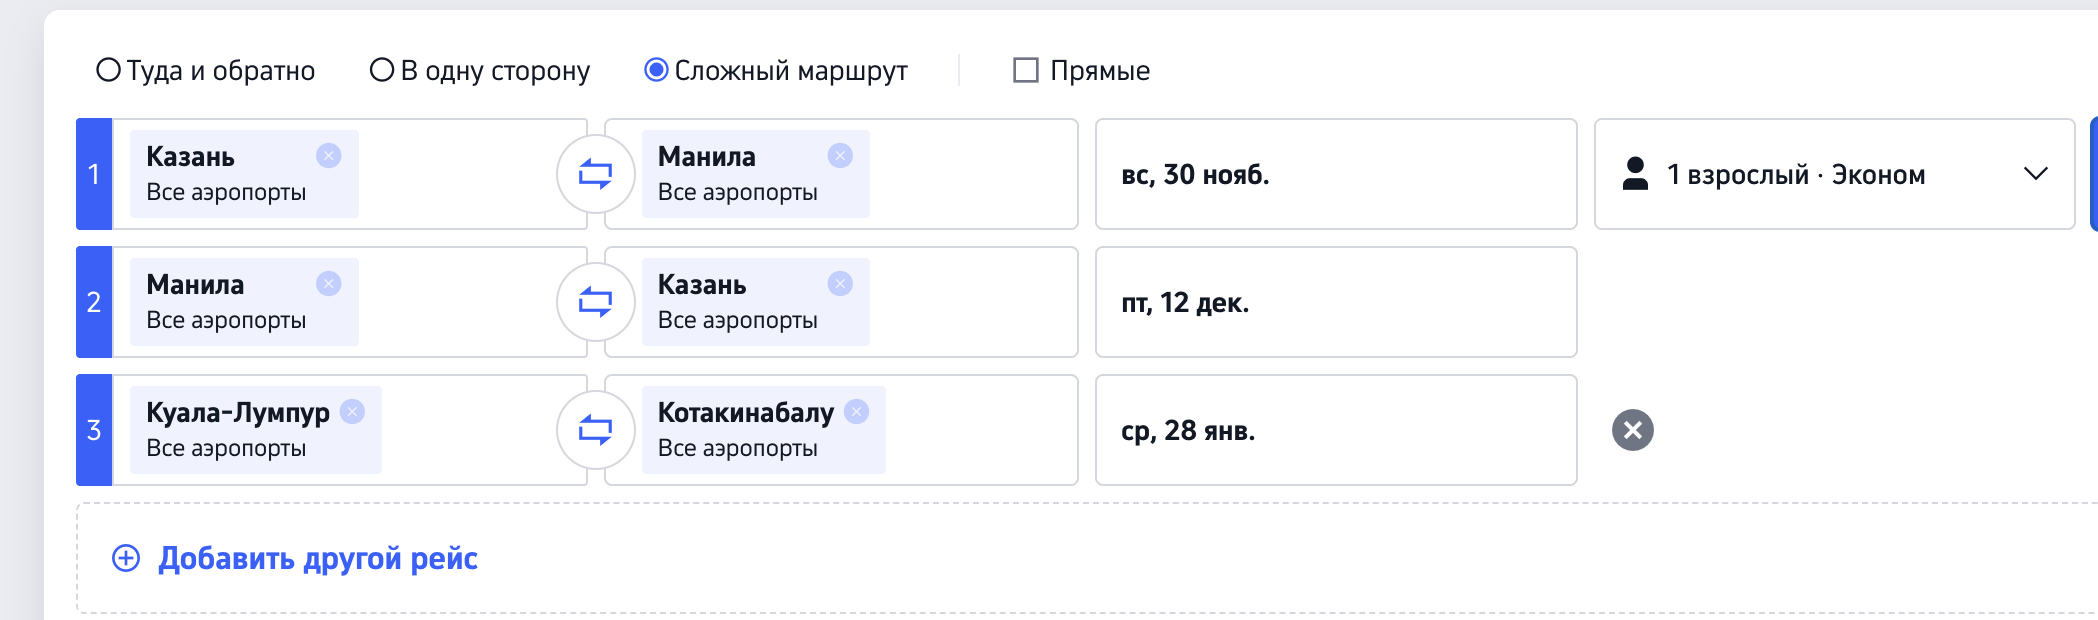Remove Куала-Лумпур from flight 3 origin
This screenshot has width=2098, height=620.
tap(352, 412)
